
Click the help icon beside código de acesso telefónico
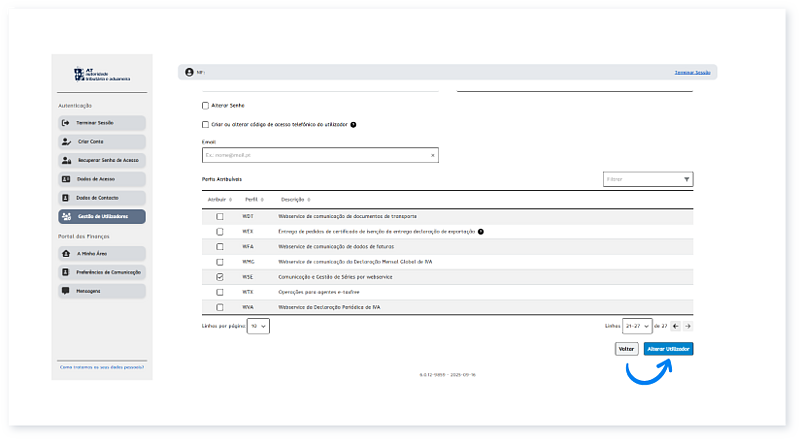click(x=353, y=125)
